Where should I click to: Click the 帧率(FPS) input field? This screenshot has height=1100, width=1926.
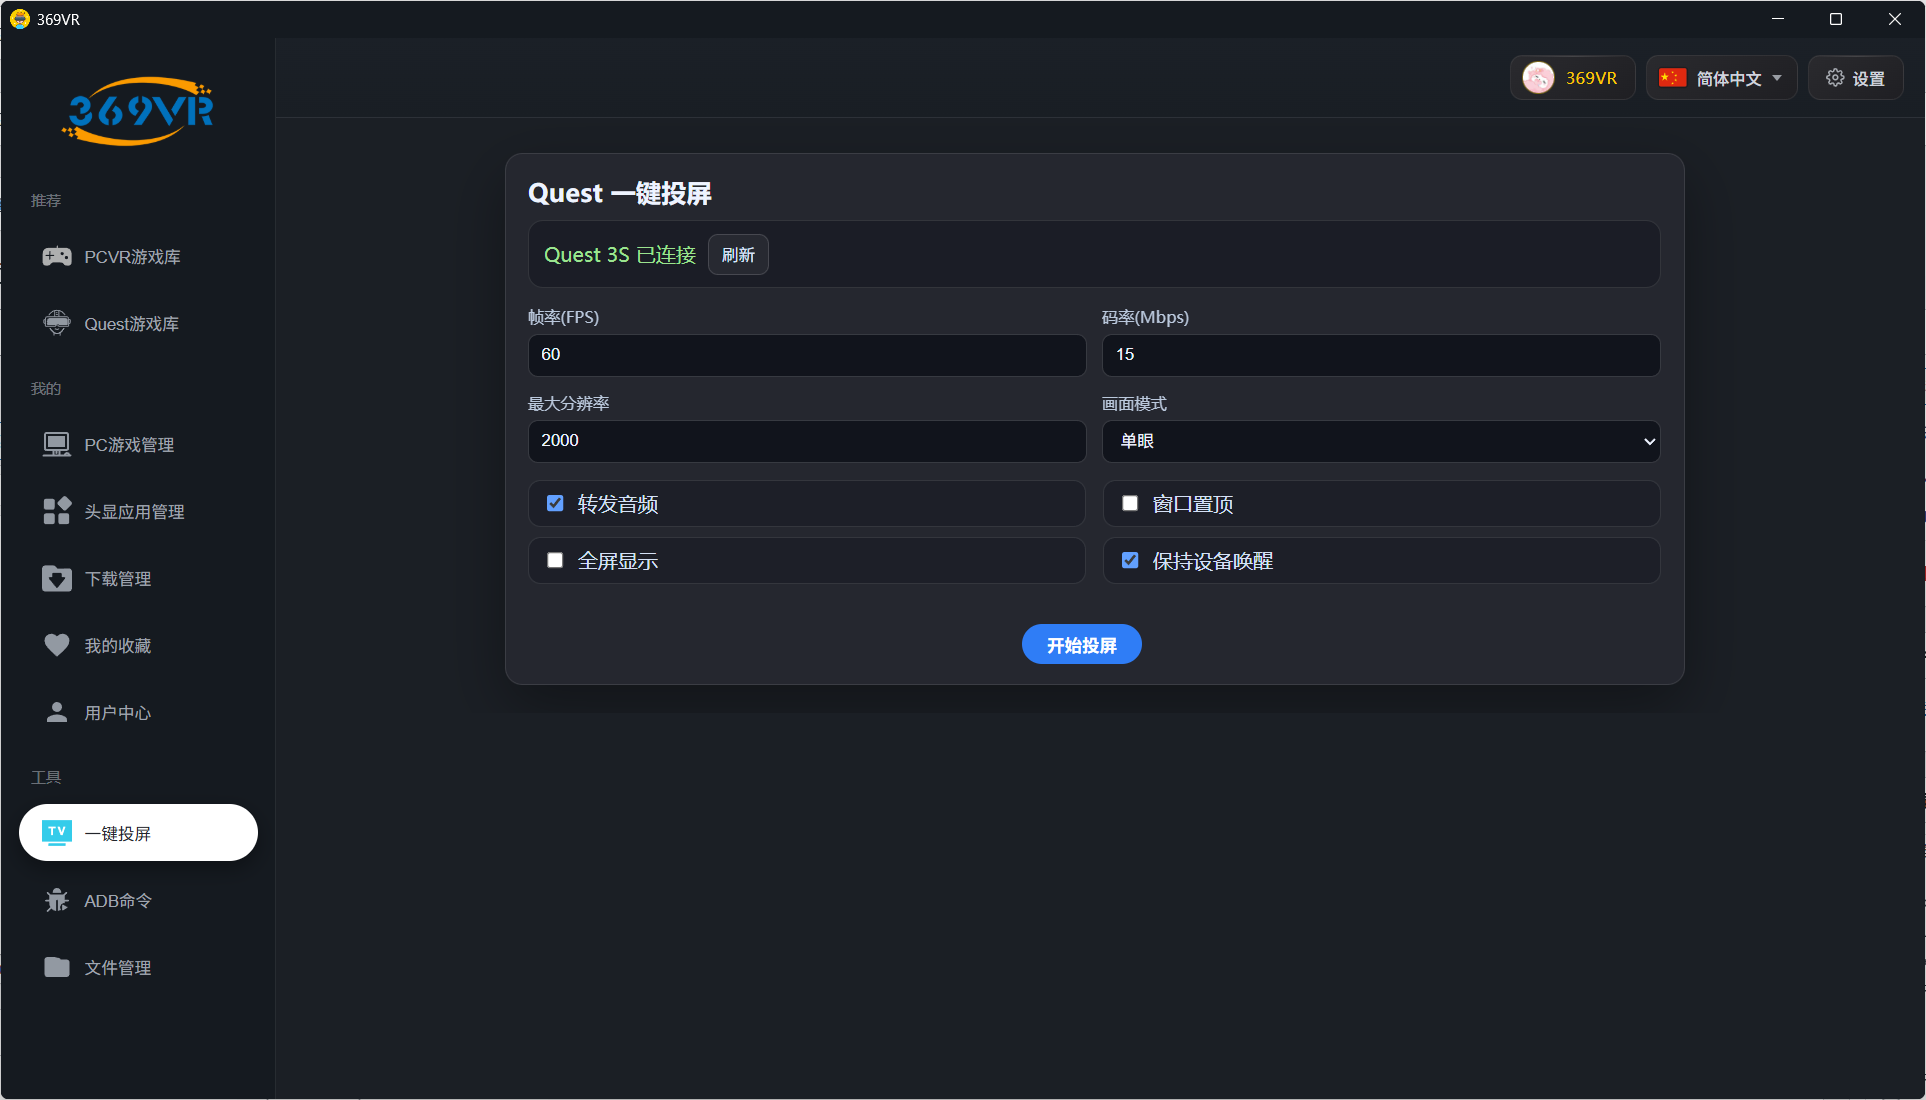pyautogui.click(x=806, y=354)
